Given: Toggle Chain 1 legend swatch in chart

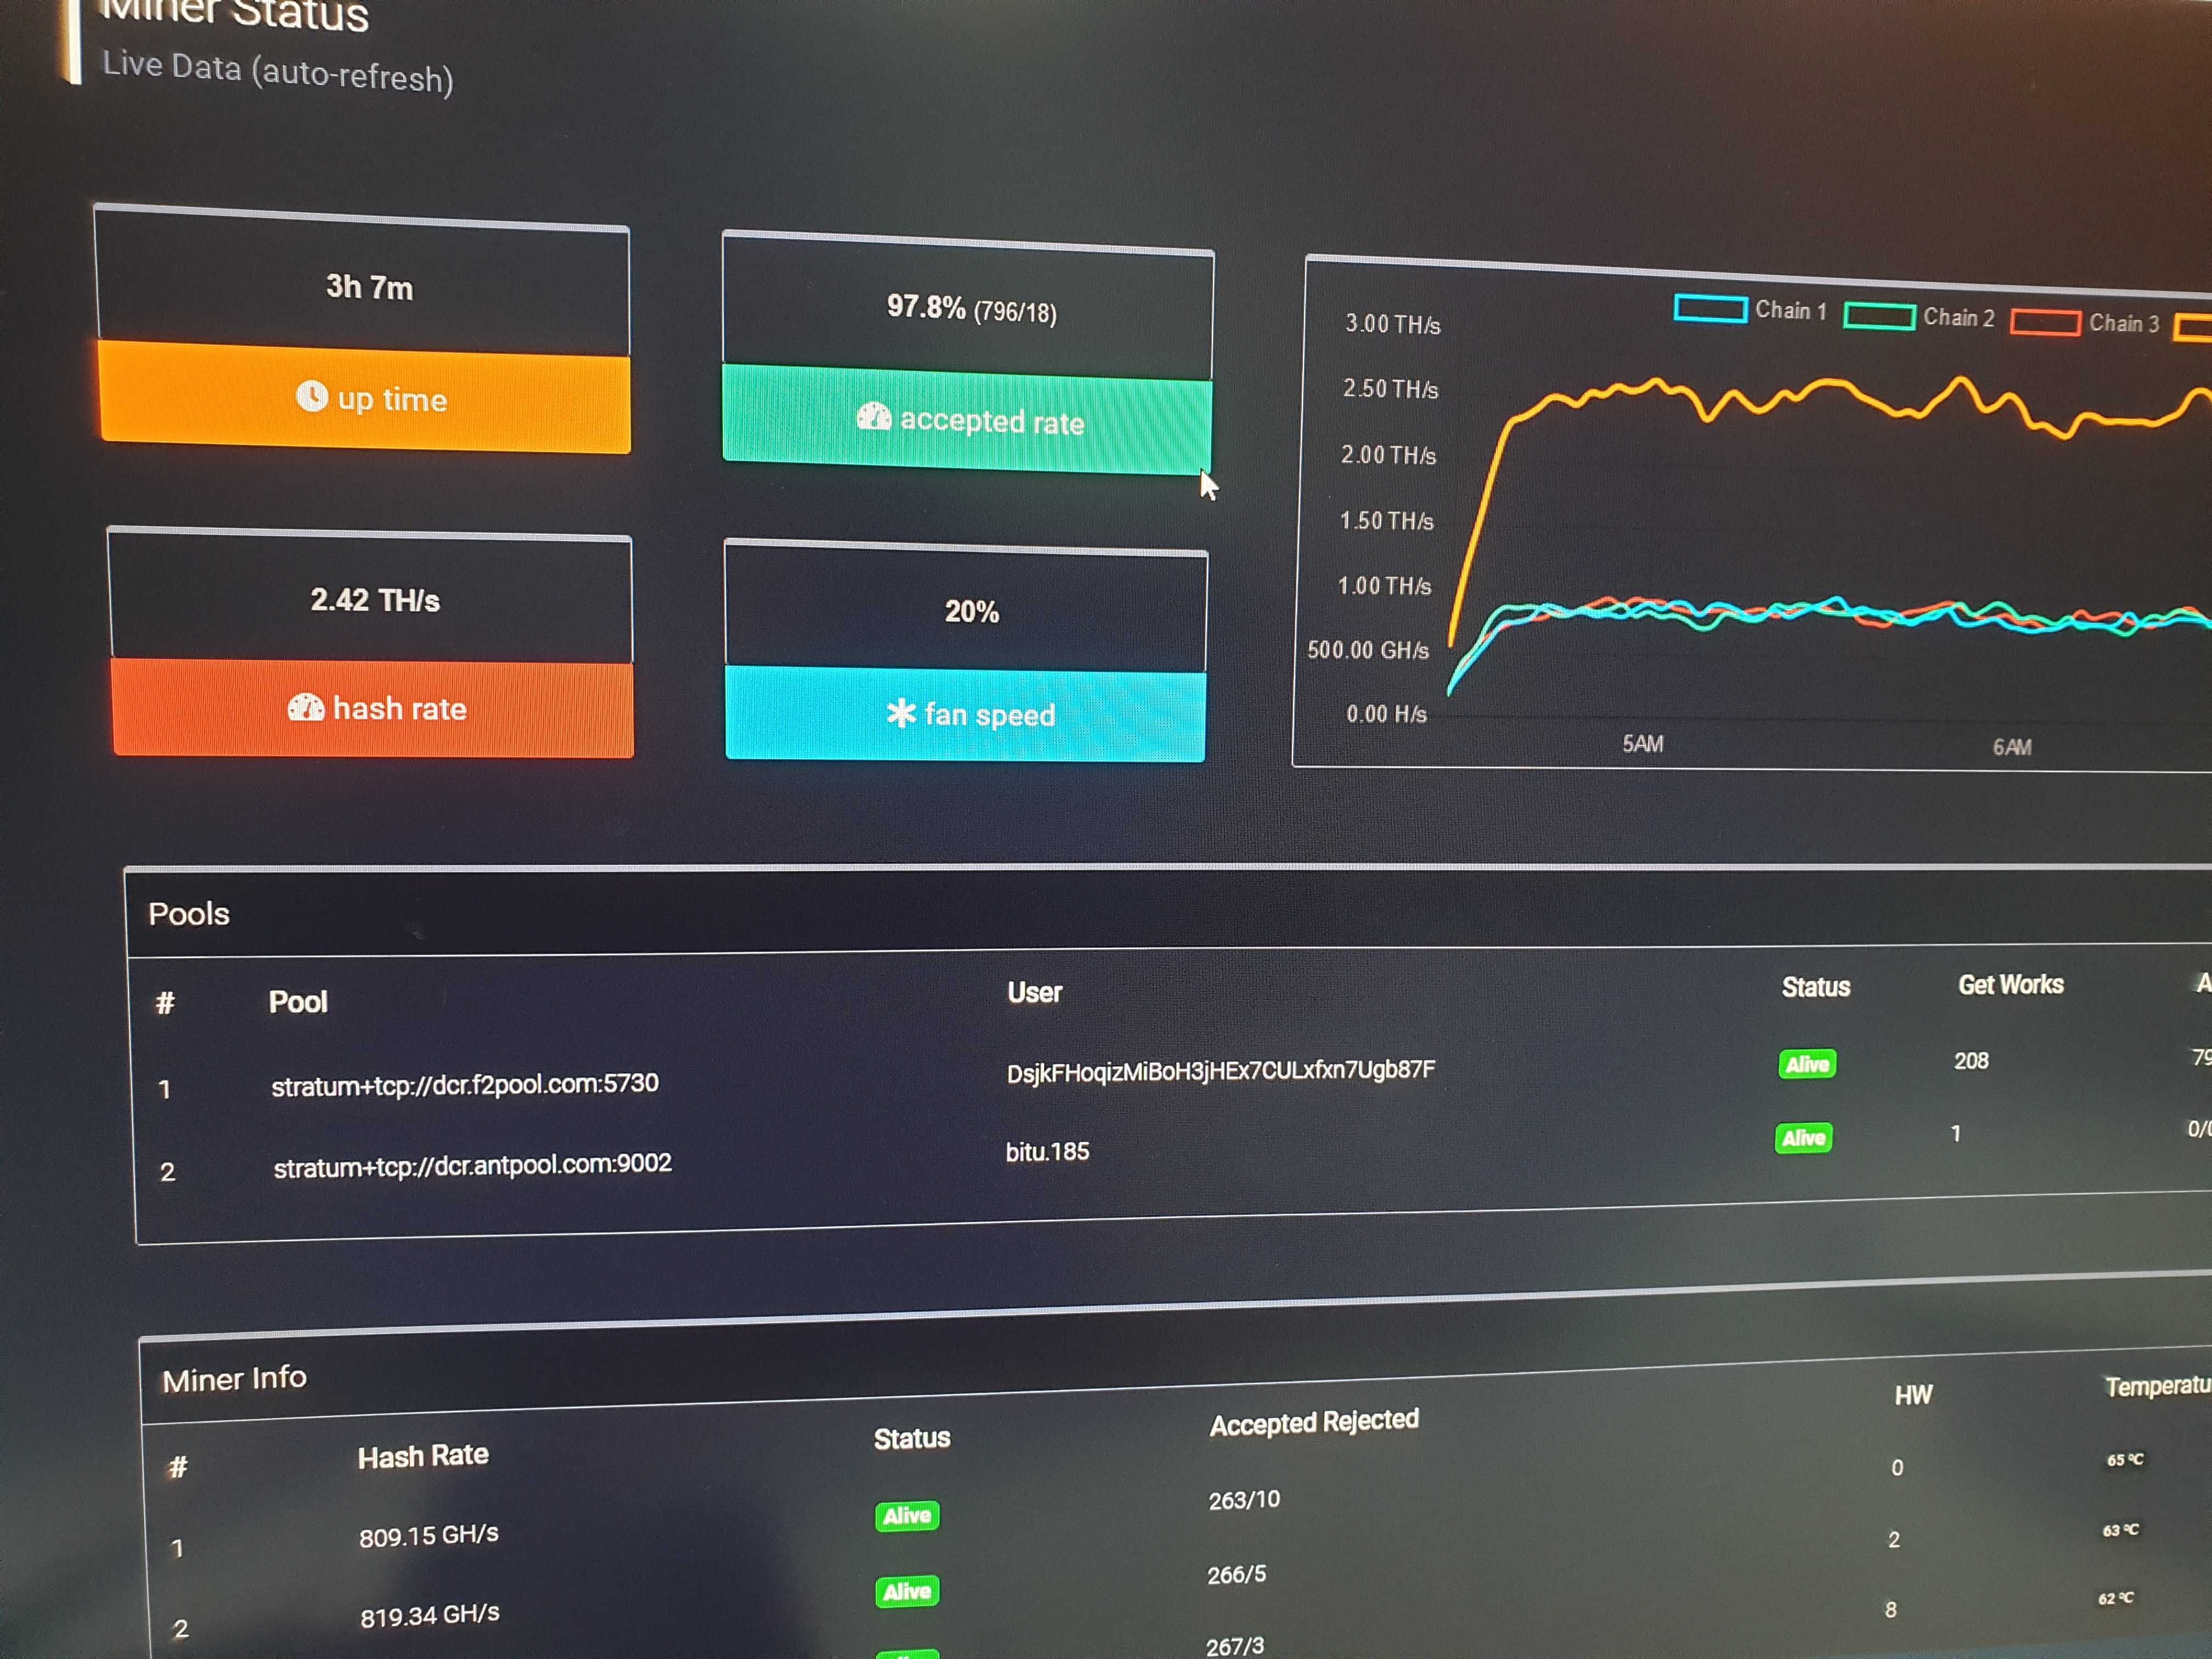Looking at the screenshot, I should click(x=1710, y=309).
